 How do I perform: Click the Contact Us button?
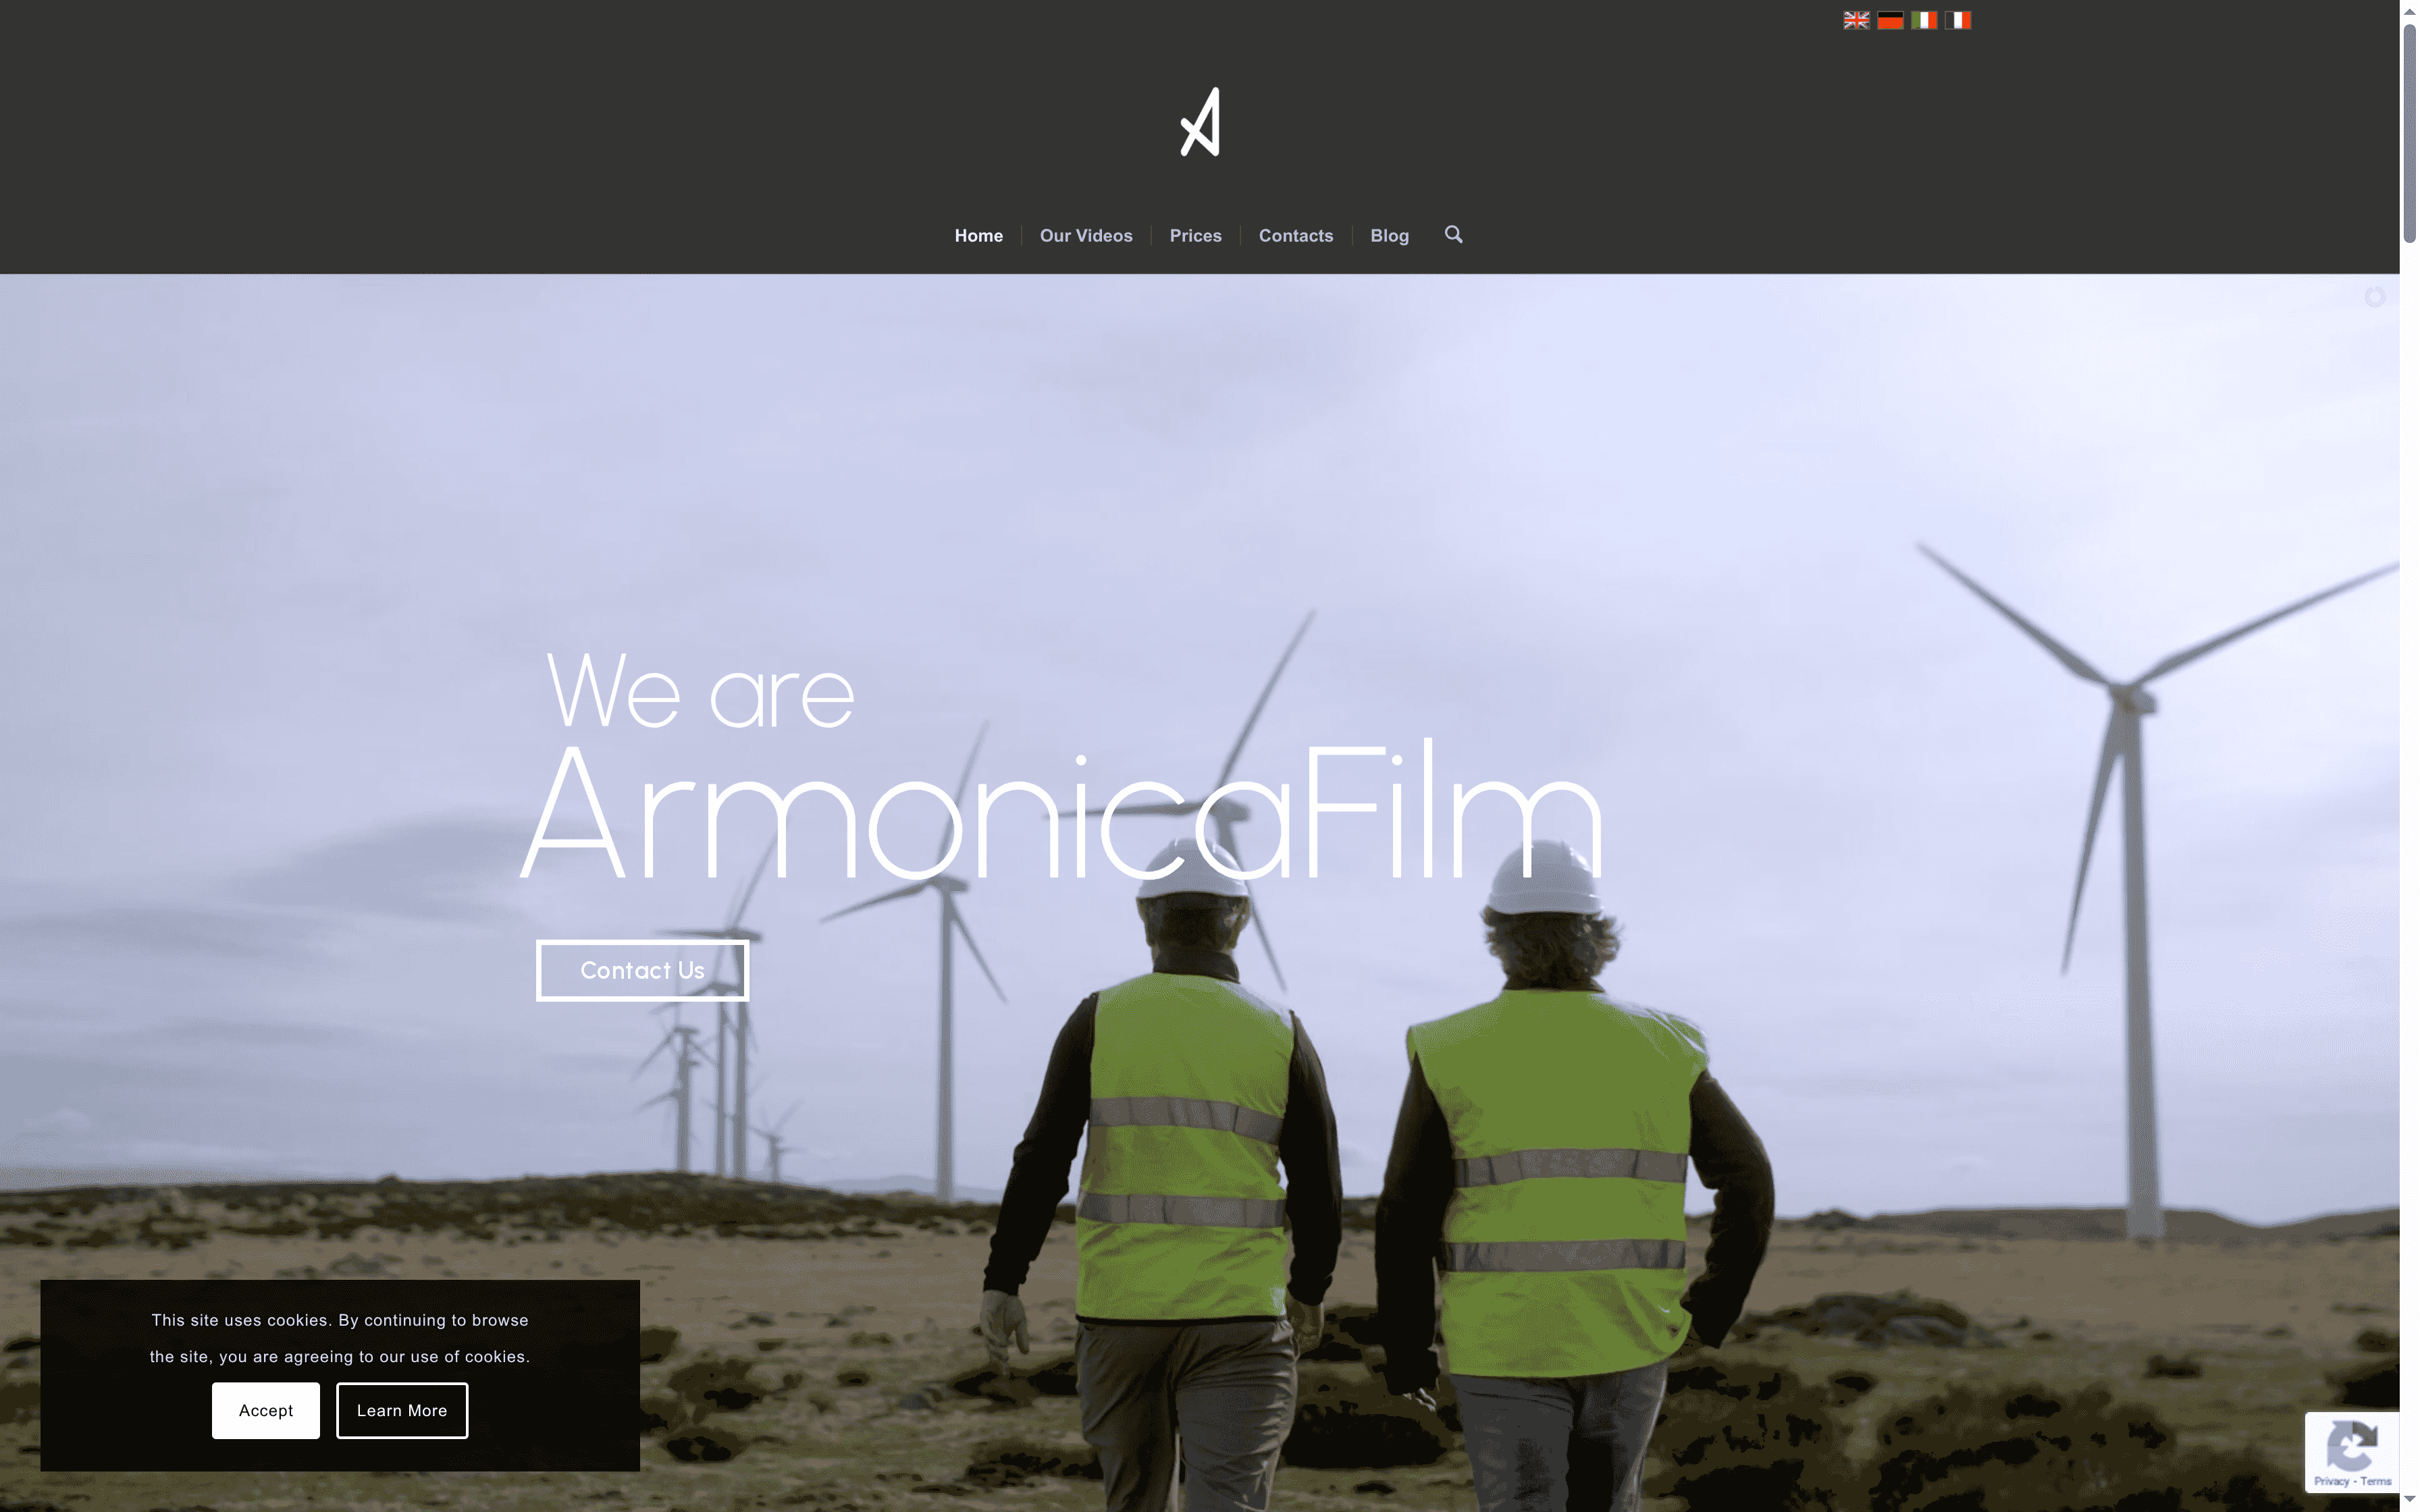coord(642,970)
